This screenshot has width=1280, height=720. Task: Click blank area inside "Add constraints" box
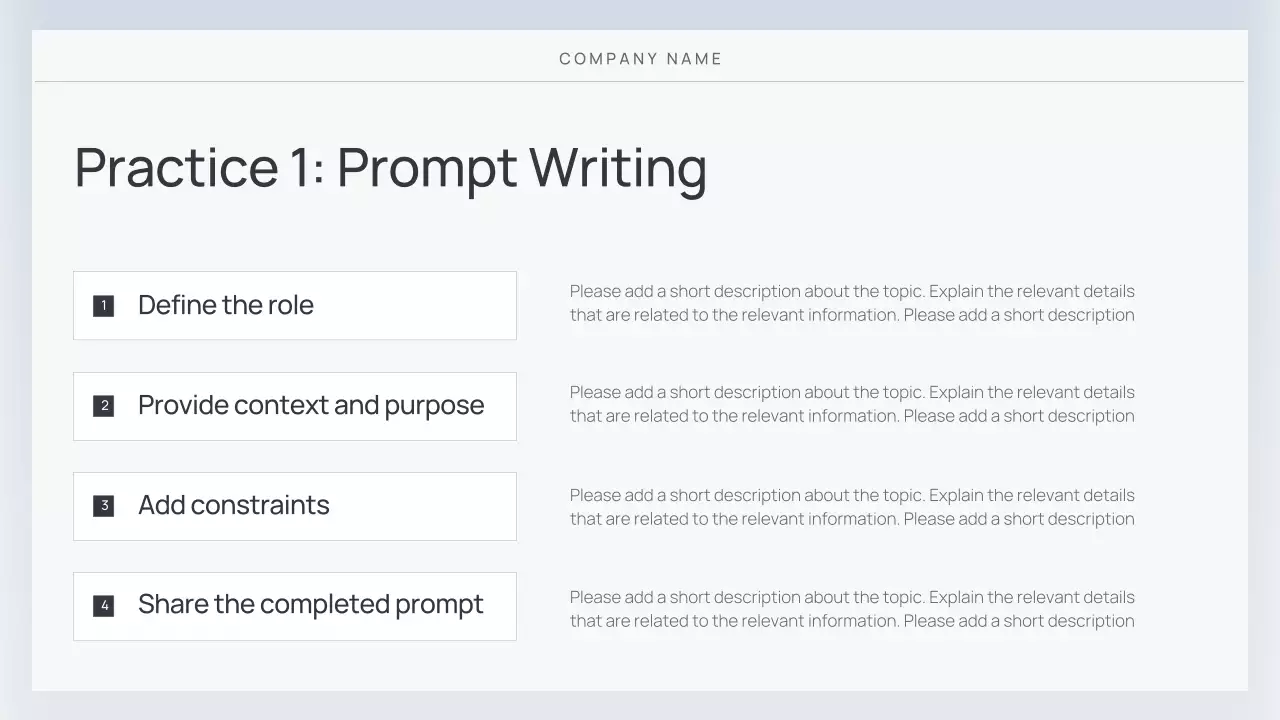pos(430,506)
